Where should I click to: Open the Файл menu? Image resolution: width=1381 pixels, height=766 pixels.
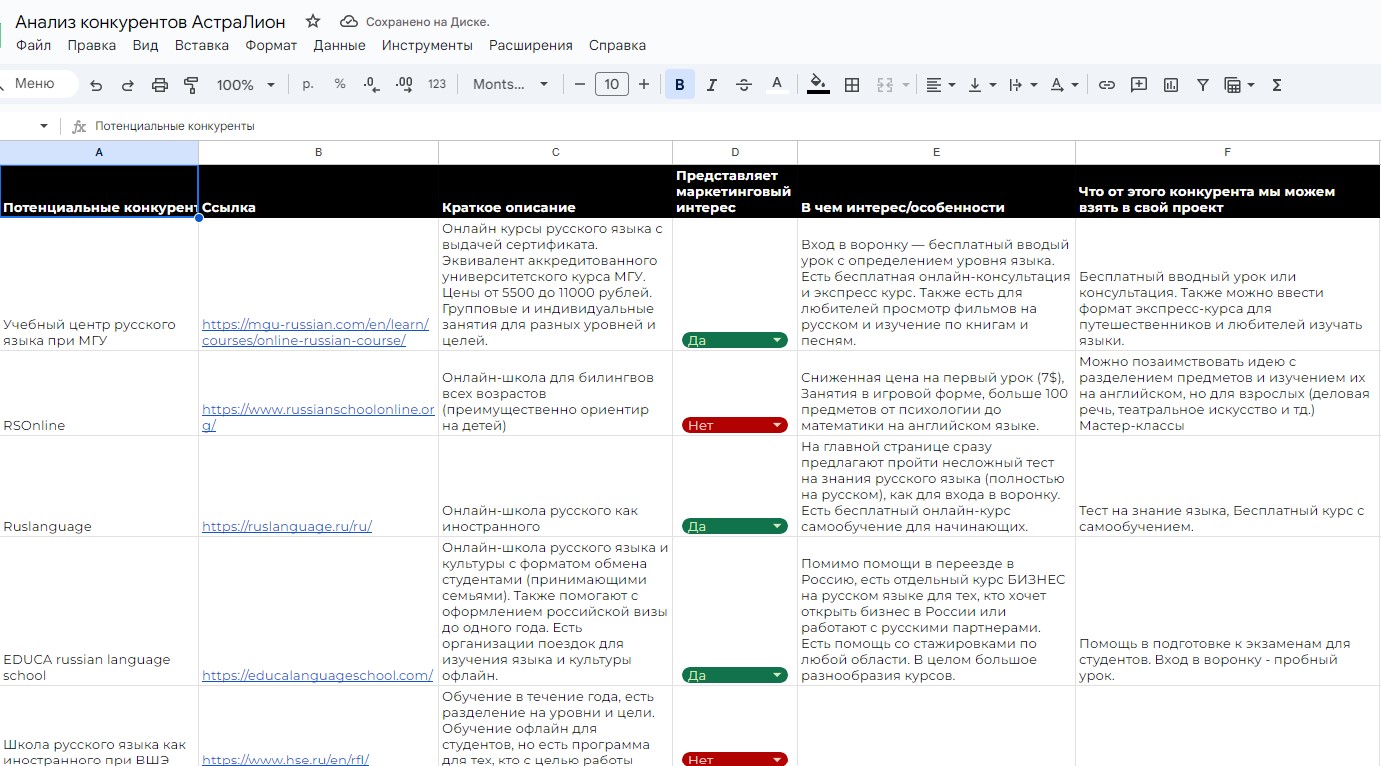coord(34,45)
